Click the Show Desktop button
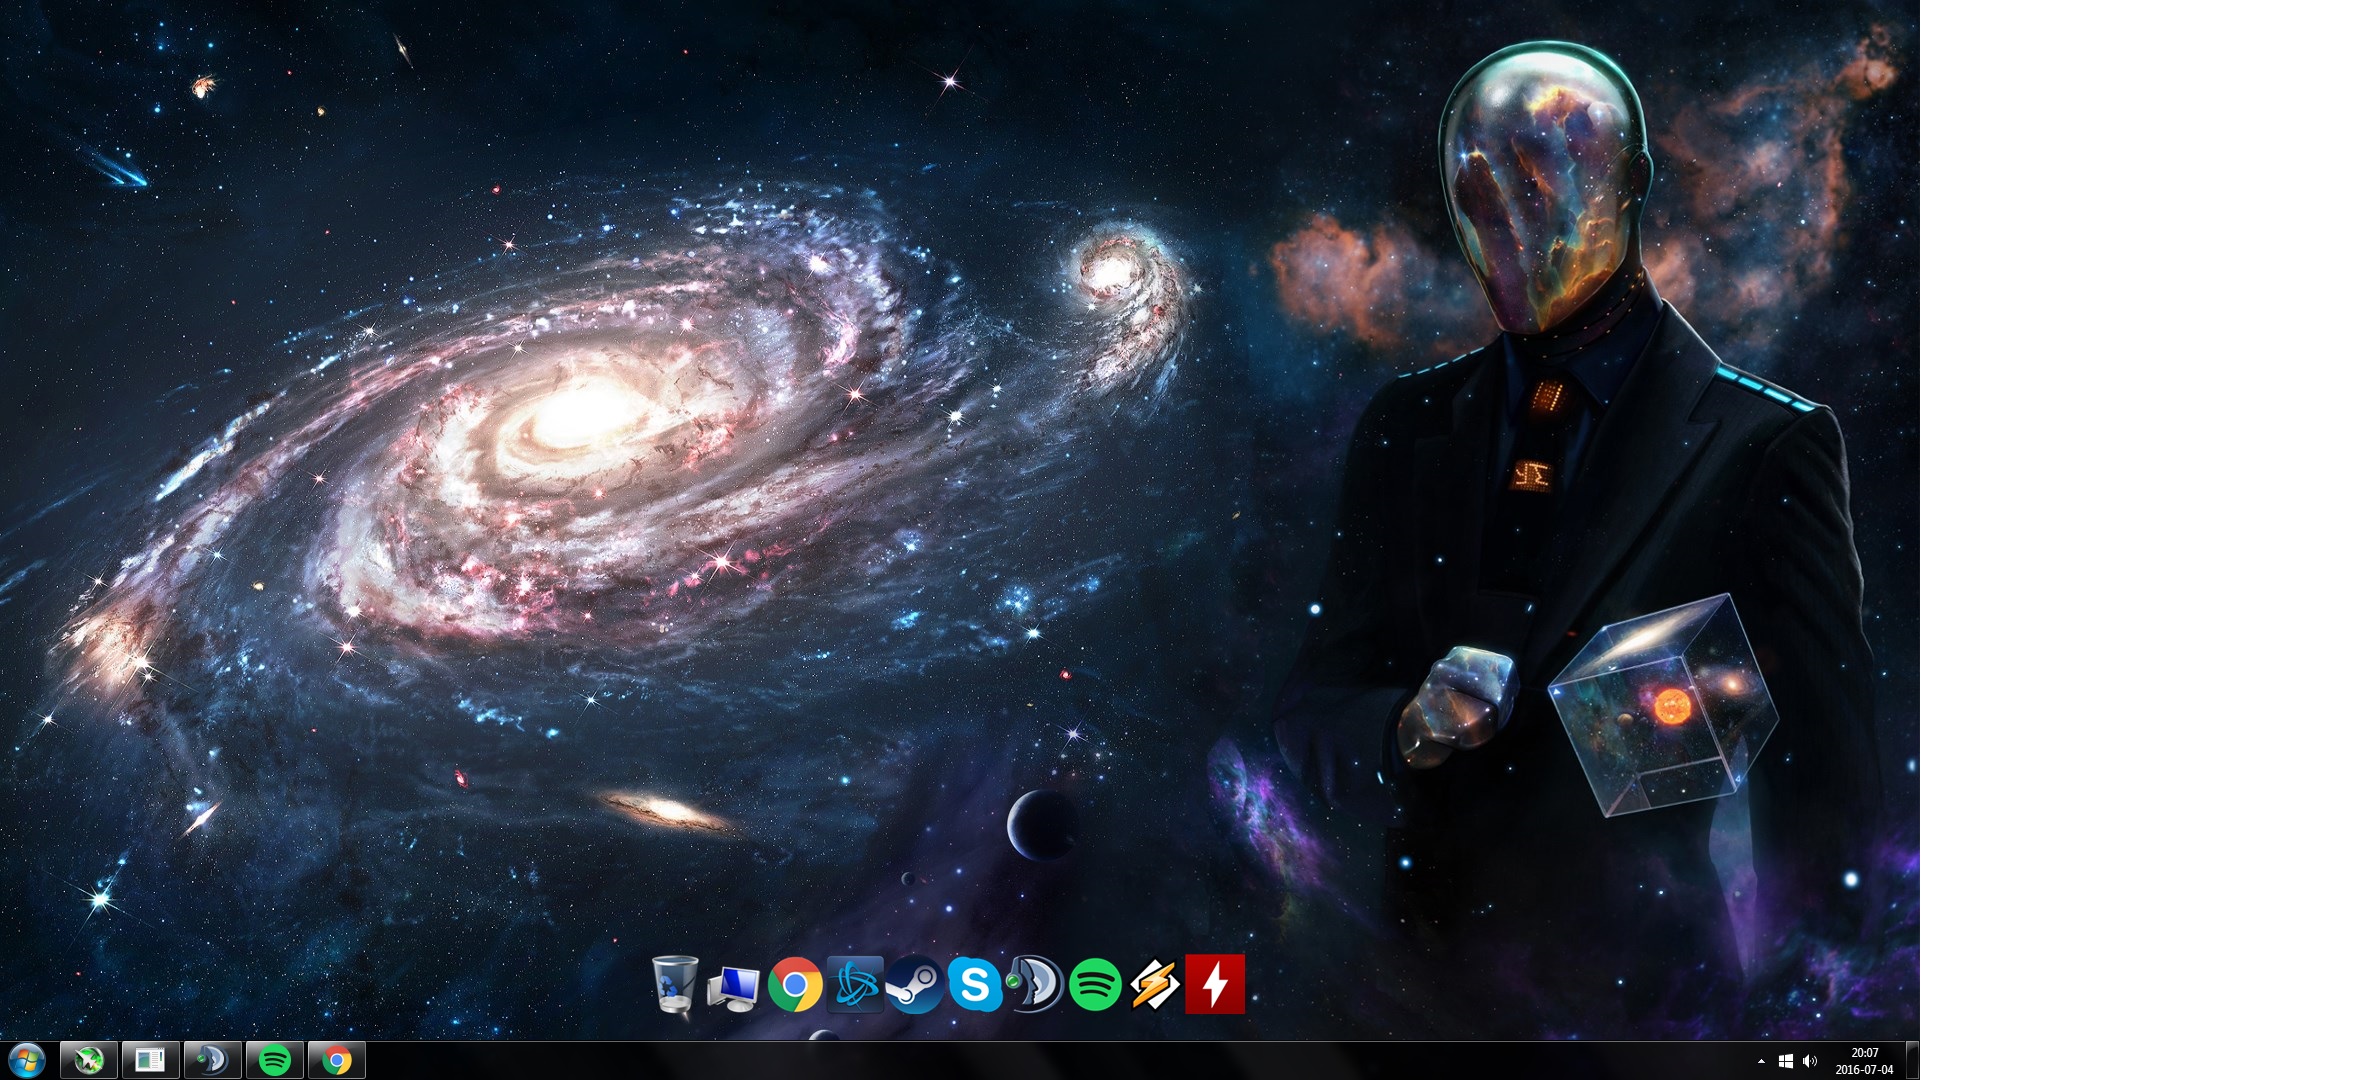This screenshot has width=2354, height=1080. point(1912,1060)
